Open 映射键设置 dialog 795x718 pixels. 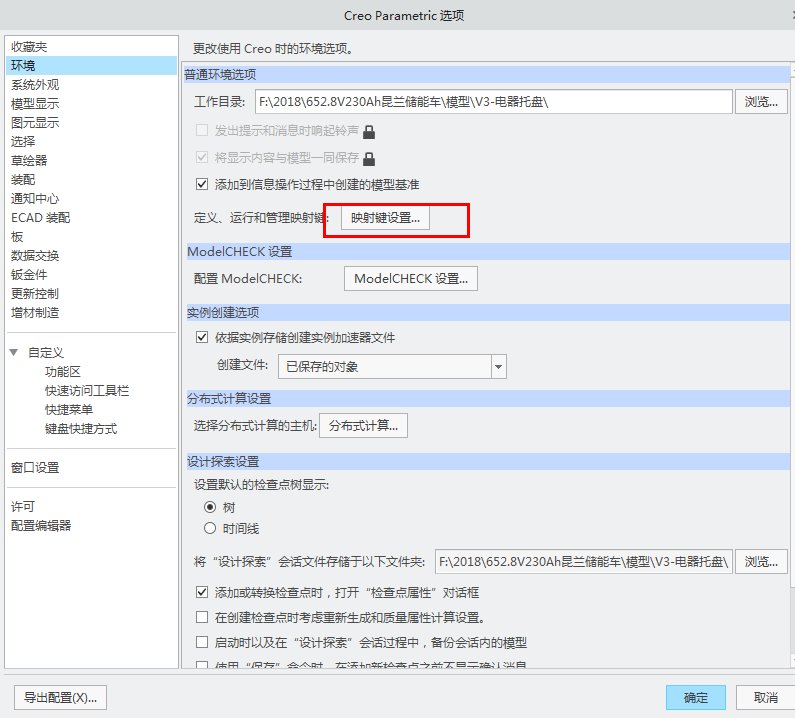385,218
